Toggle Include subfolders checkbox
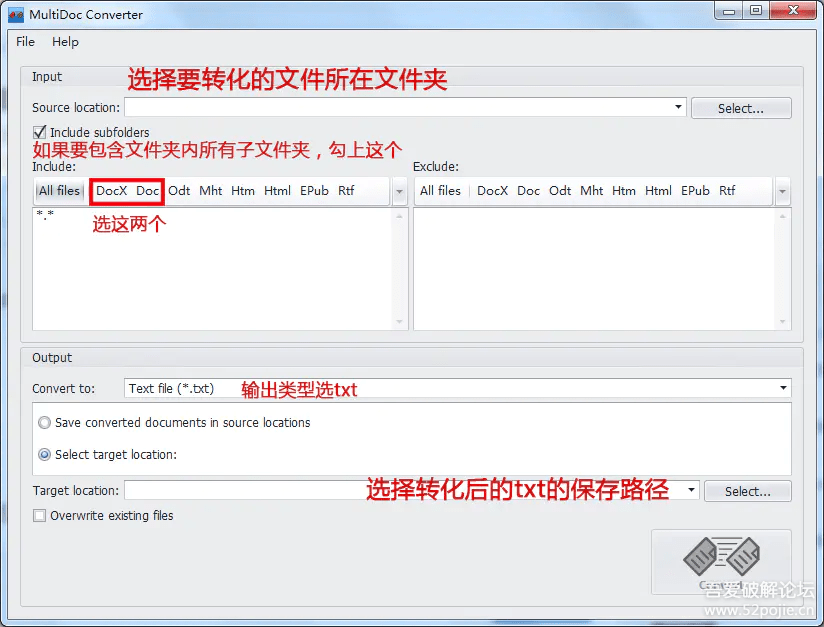 click(39, 132)
